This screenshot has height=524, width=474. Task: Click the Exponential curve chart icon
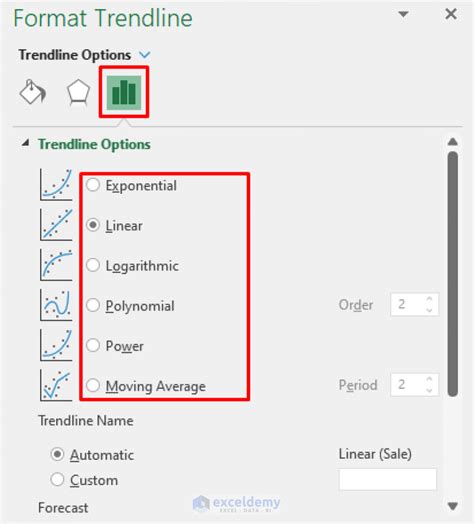[x=56, y=185]
